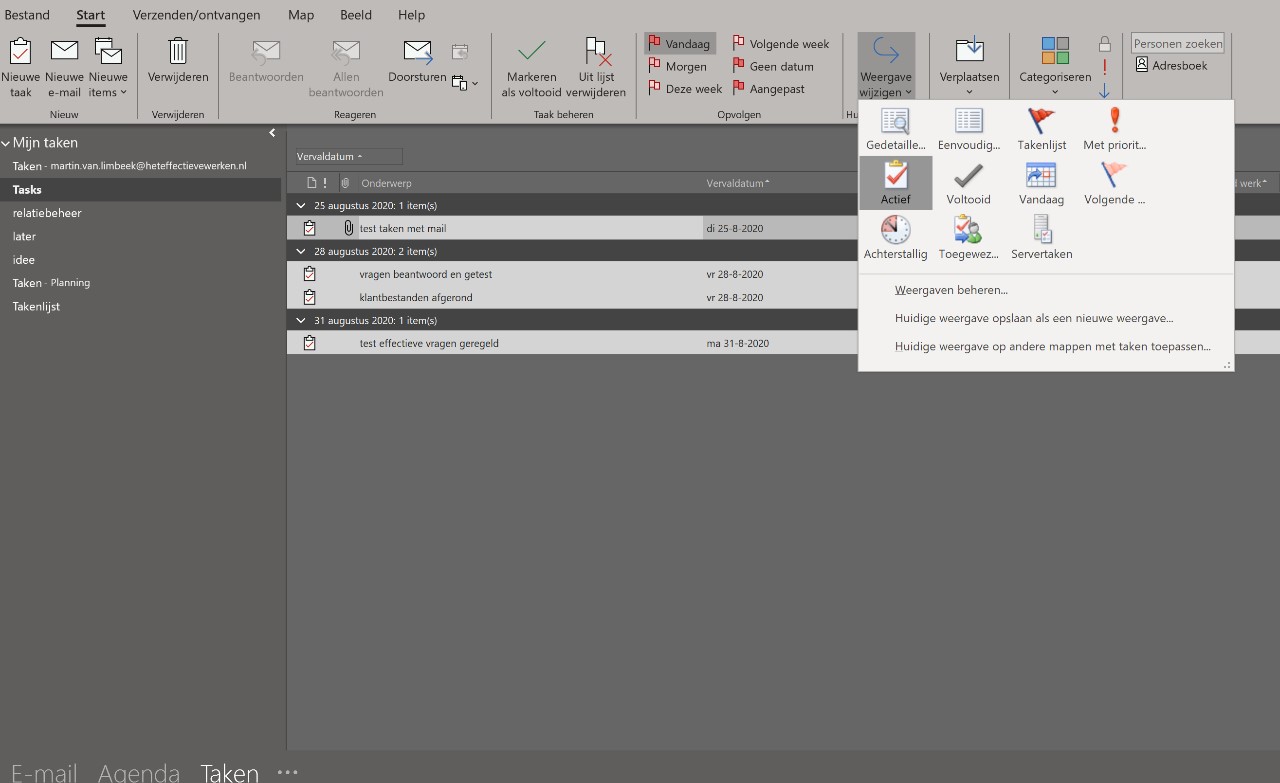The width and height of the screenshot is (1280, 783).
Task: Toggle the private lock icon
Action: (1105, 44)
